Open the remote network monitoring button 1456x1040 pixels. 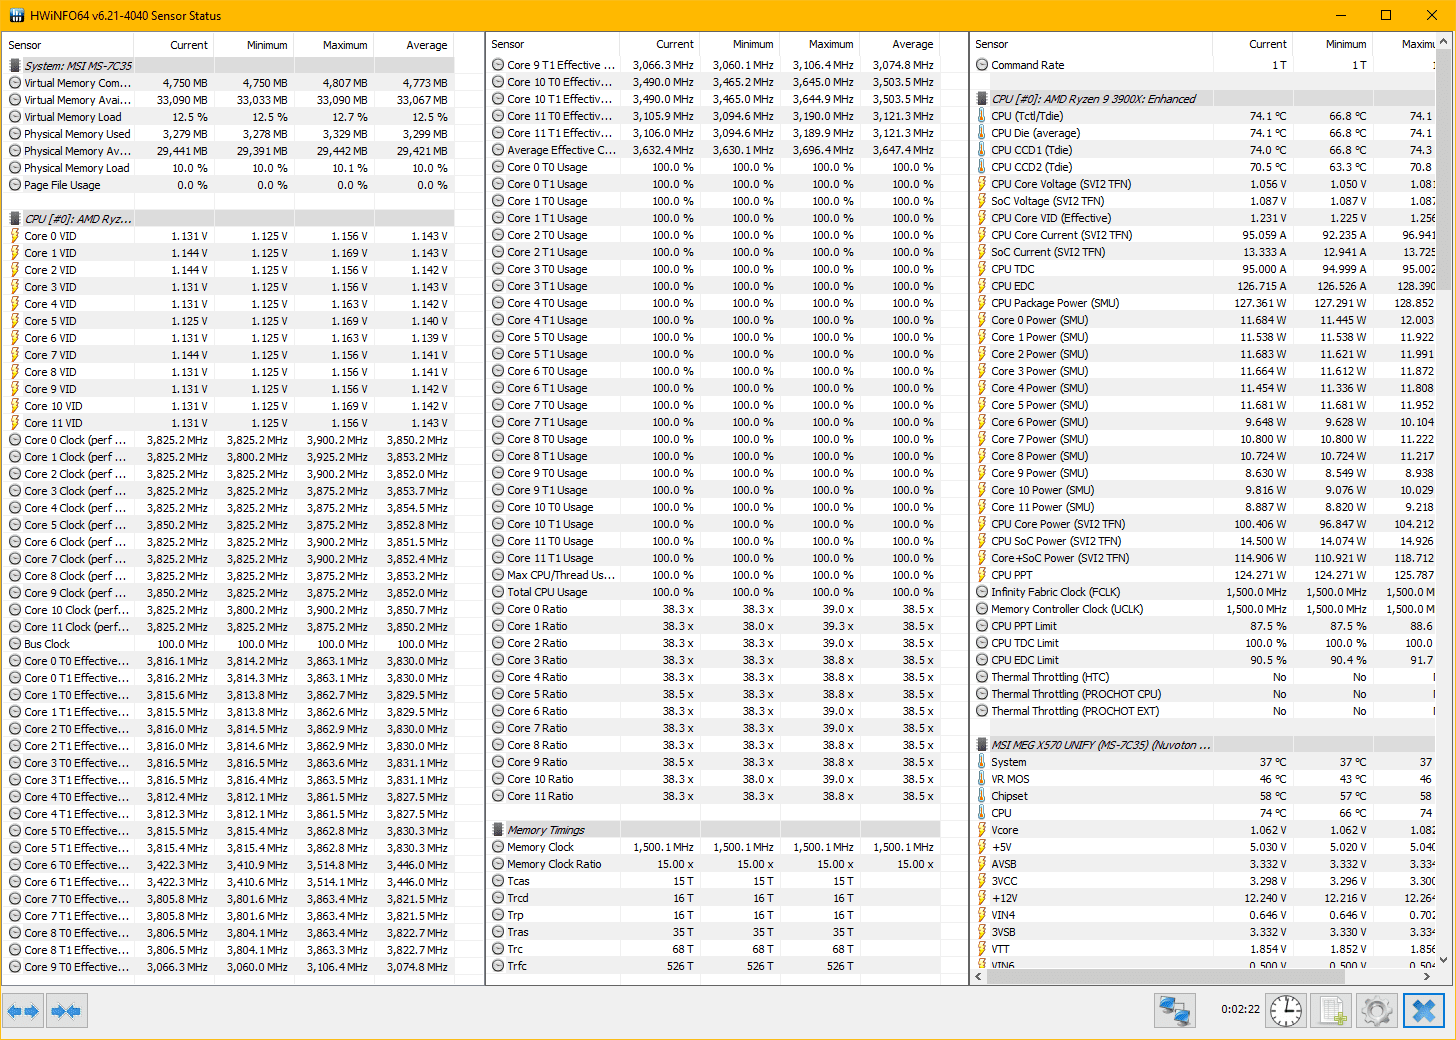pos(1174,1011)
